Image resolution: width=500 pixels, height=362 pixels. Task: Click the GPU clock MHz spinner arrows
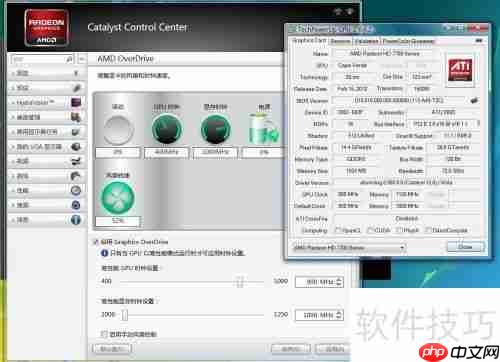(339, 282)
